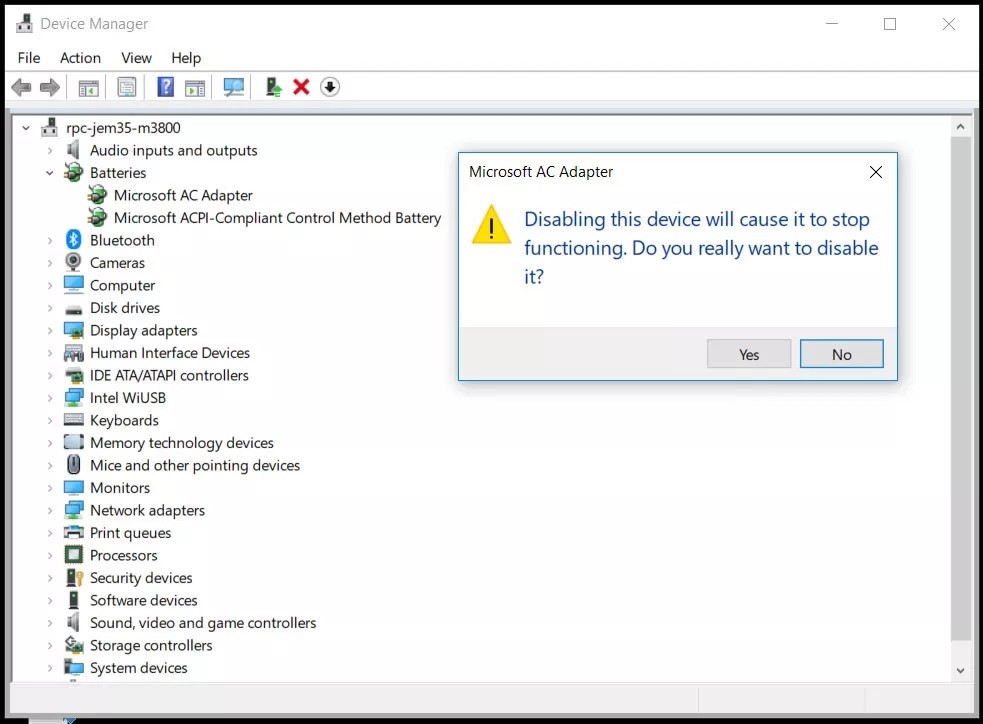The image size is (983, 724).
Task: Click the disable device down-arrow icon
Action: tap(330, 88)
